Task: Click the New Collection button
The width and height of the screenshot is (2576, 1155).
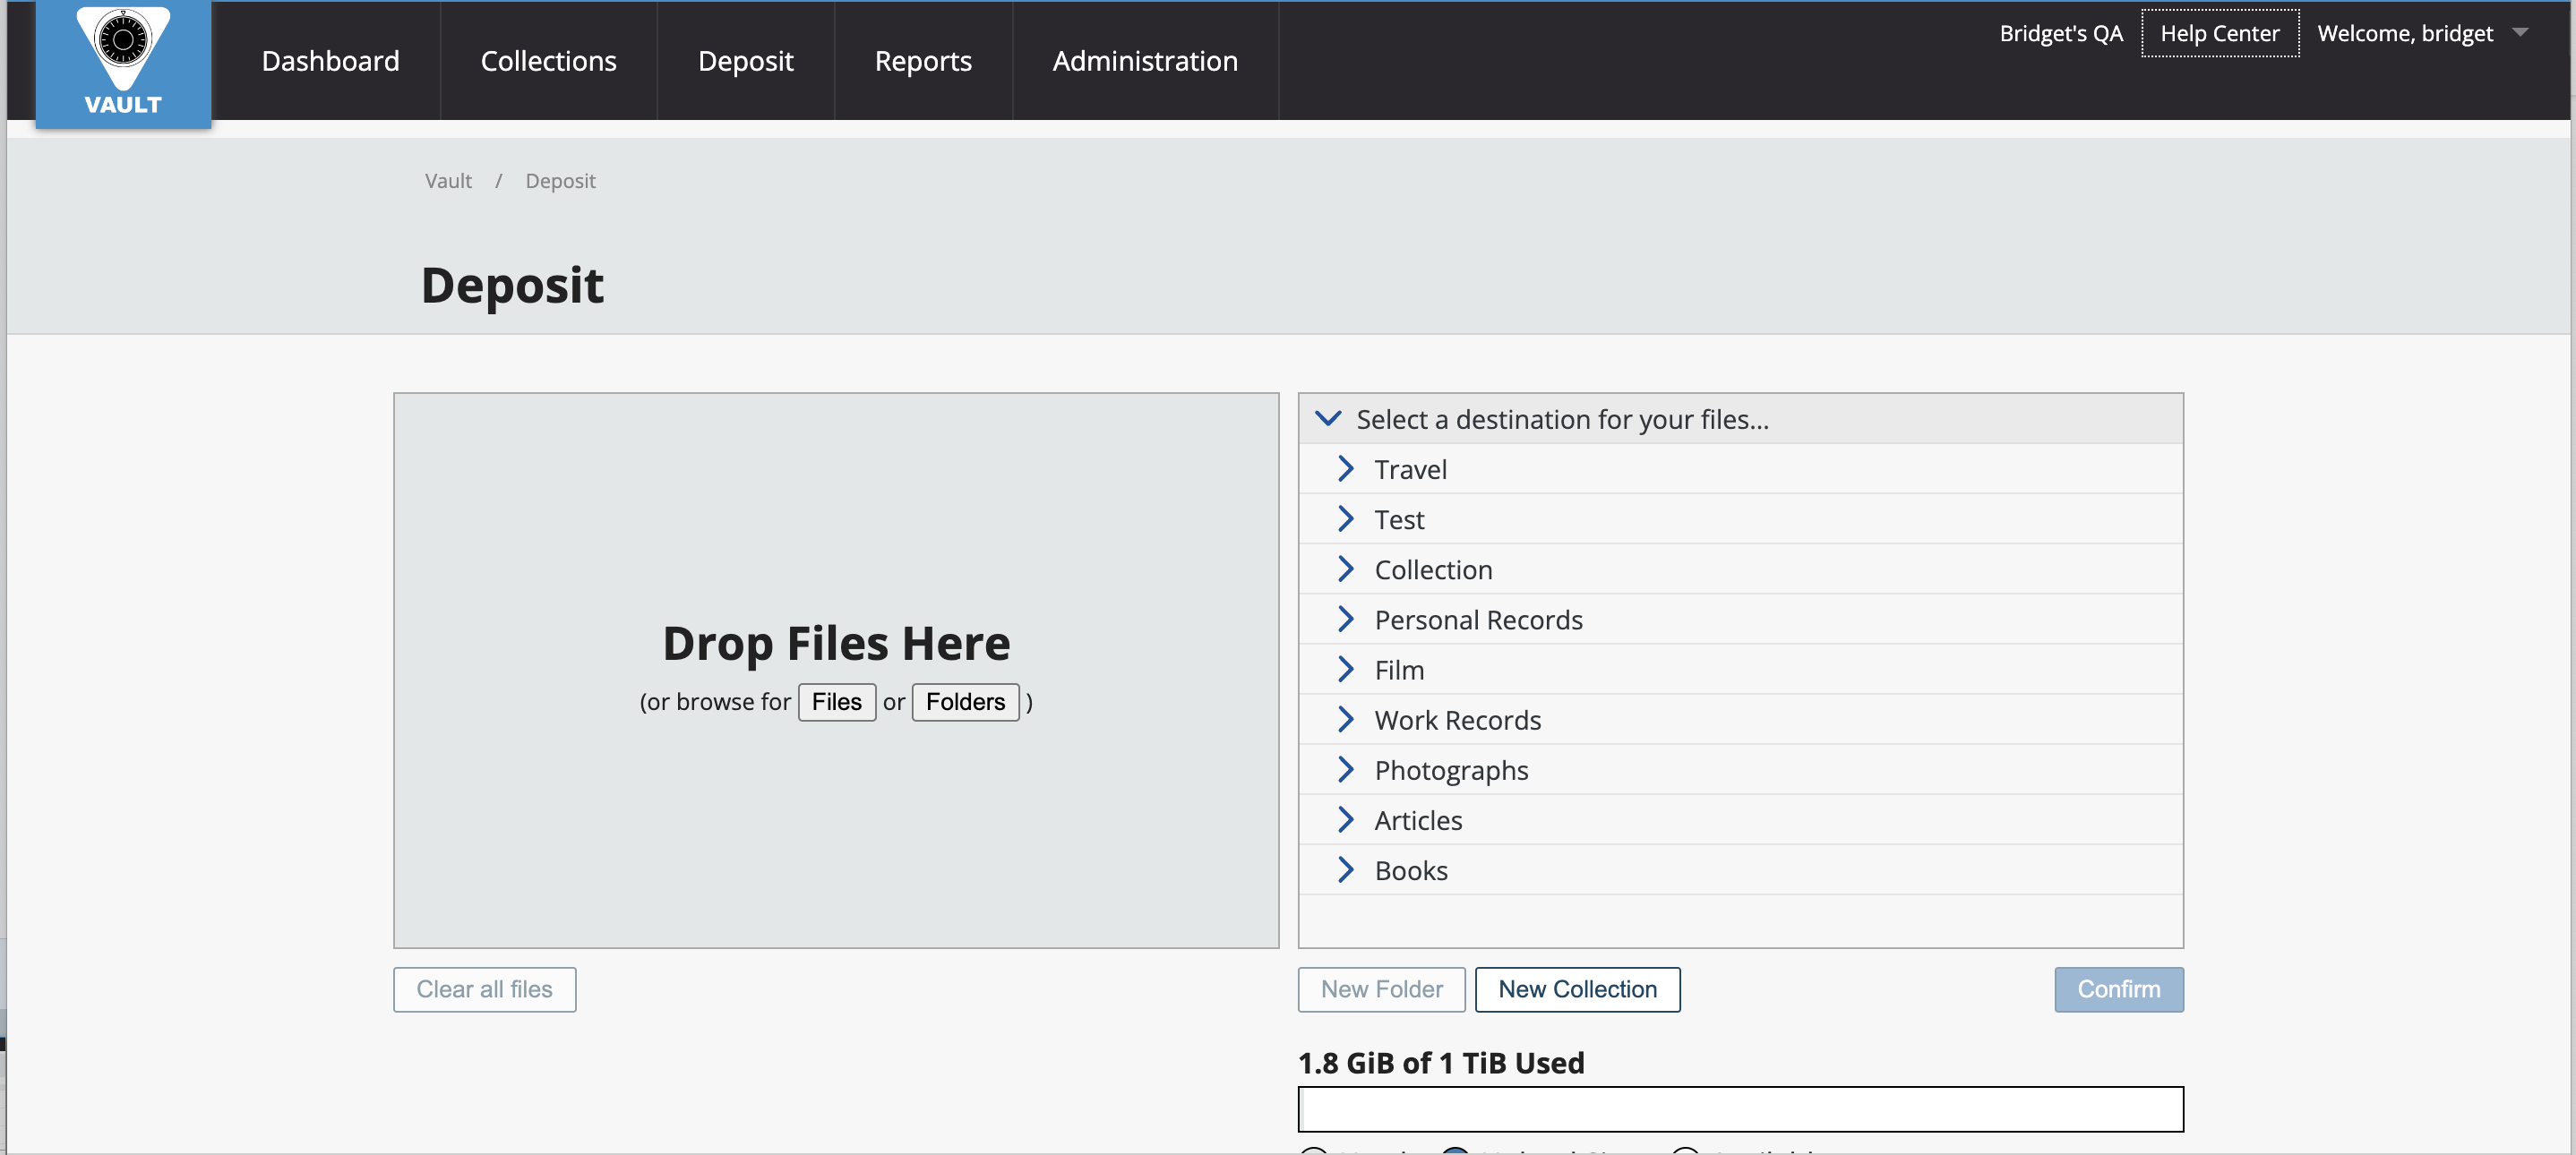Action: pyautogui.click(x=1576, y=989)
